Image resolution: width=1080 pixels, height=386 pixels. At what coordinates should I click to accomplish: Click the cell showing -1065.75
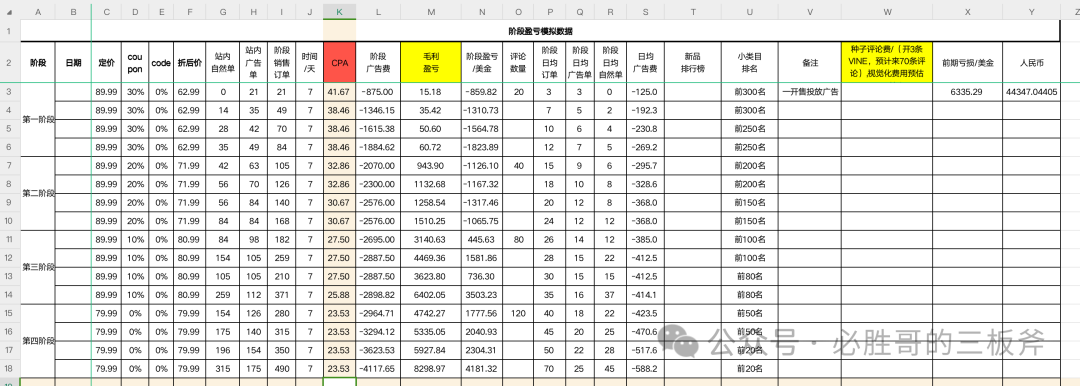pyautogui.click(x=482, y=221)
